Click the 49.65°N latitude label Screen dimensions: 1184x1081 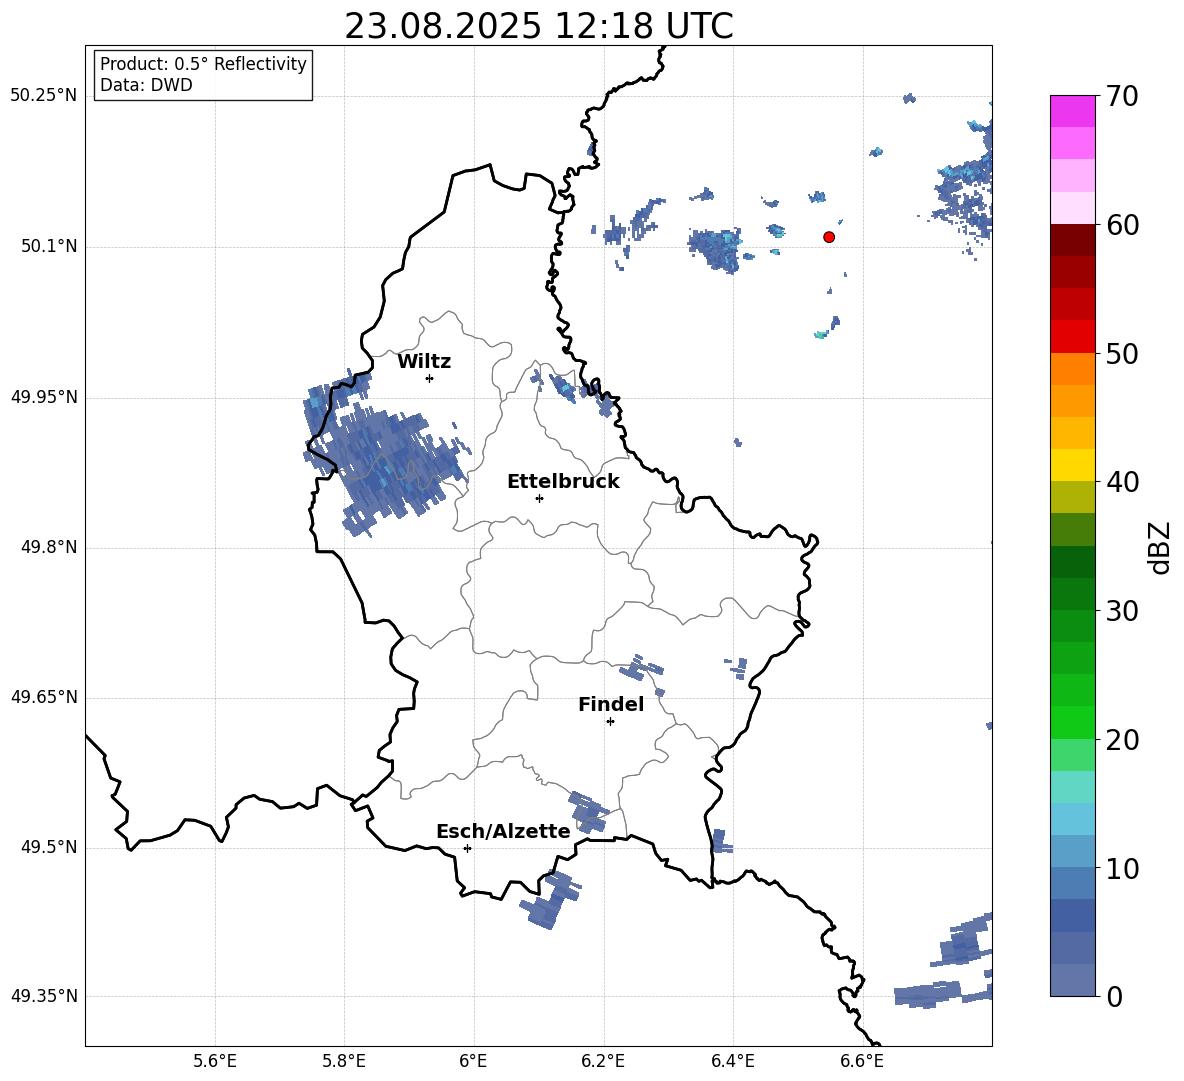(x=44, y=697)
